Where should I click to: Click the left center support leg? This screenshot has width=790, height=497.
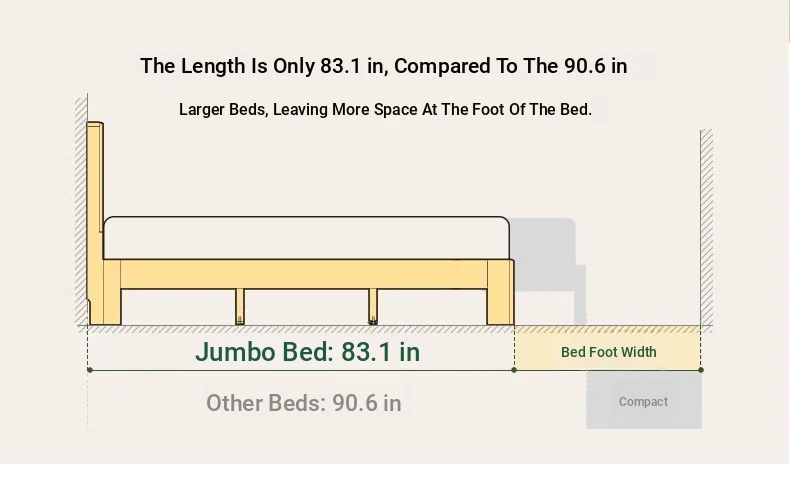pyautogui.click(x=240, y=306)
